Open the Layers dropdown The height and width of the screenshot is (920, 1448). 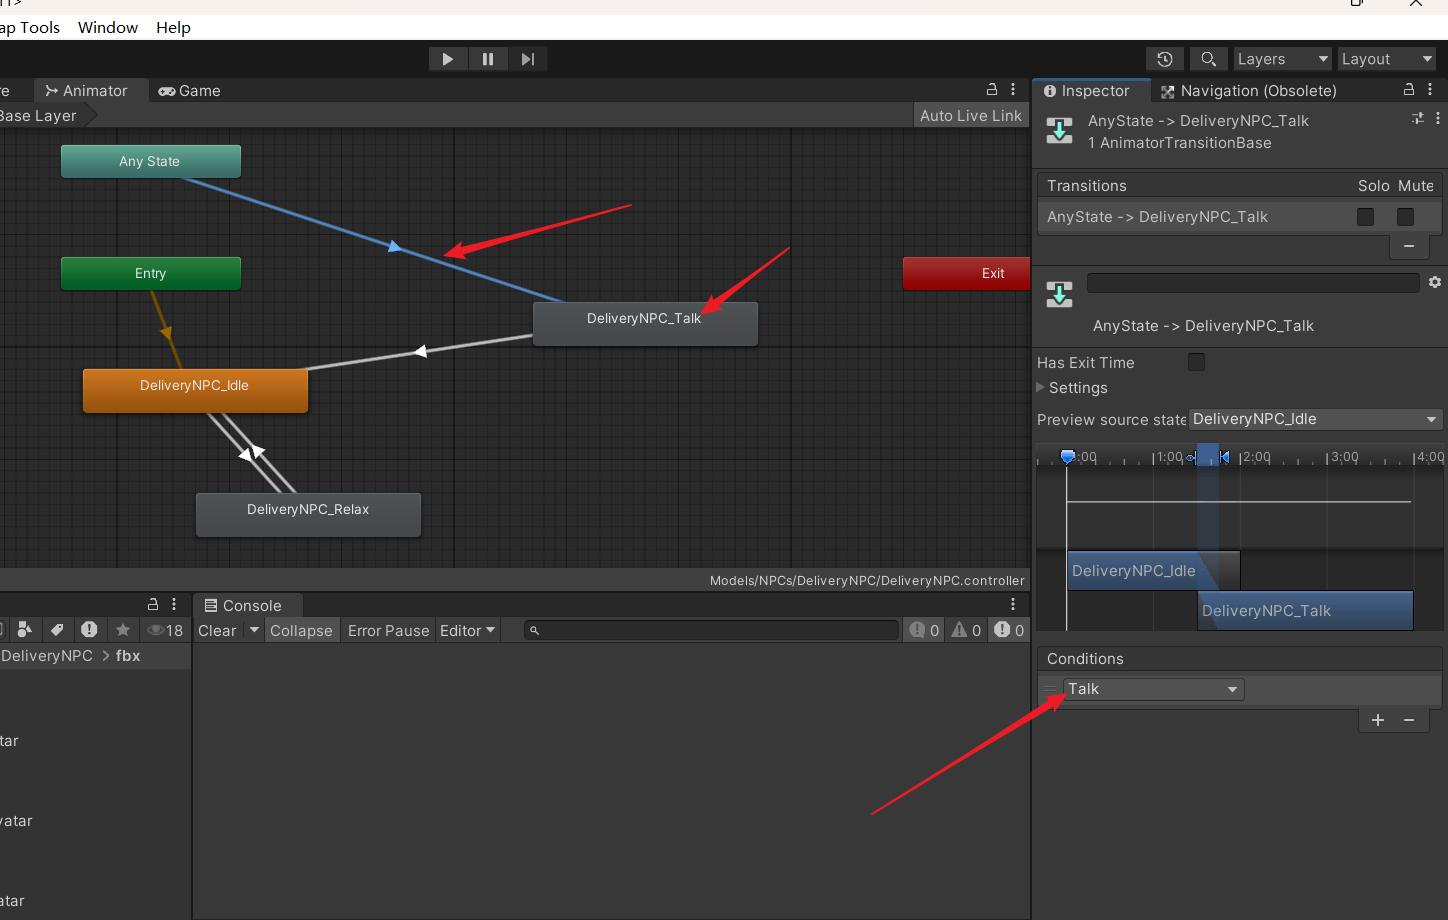[1282, 59]
